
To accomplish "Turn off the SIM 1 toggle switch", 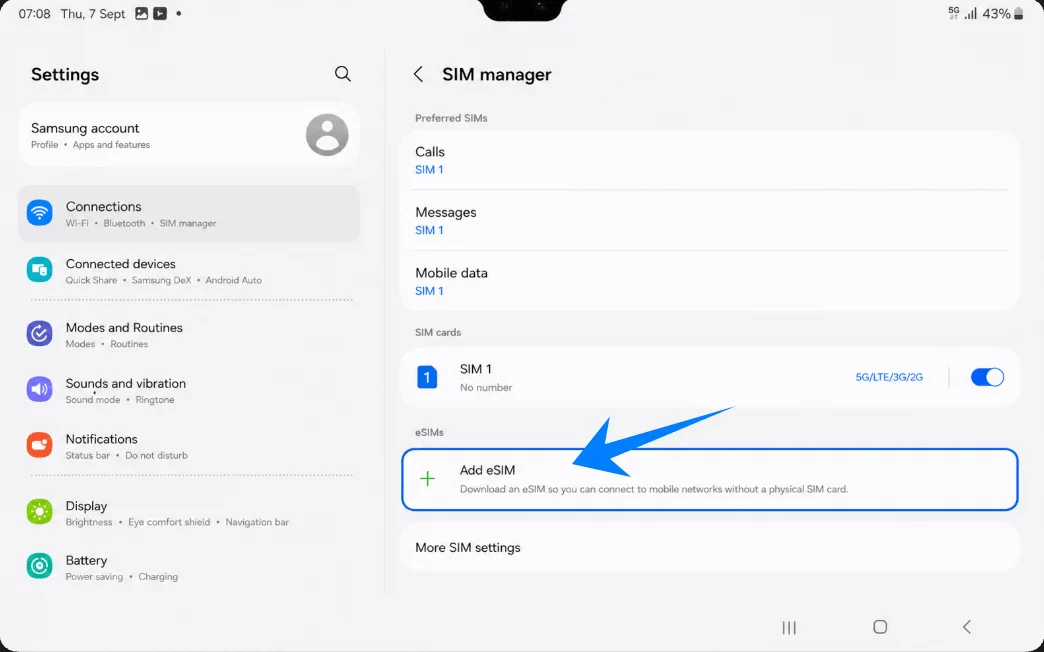I will (987, 377).
